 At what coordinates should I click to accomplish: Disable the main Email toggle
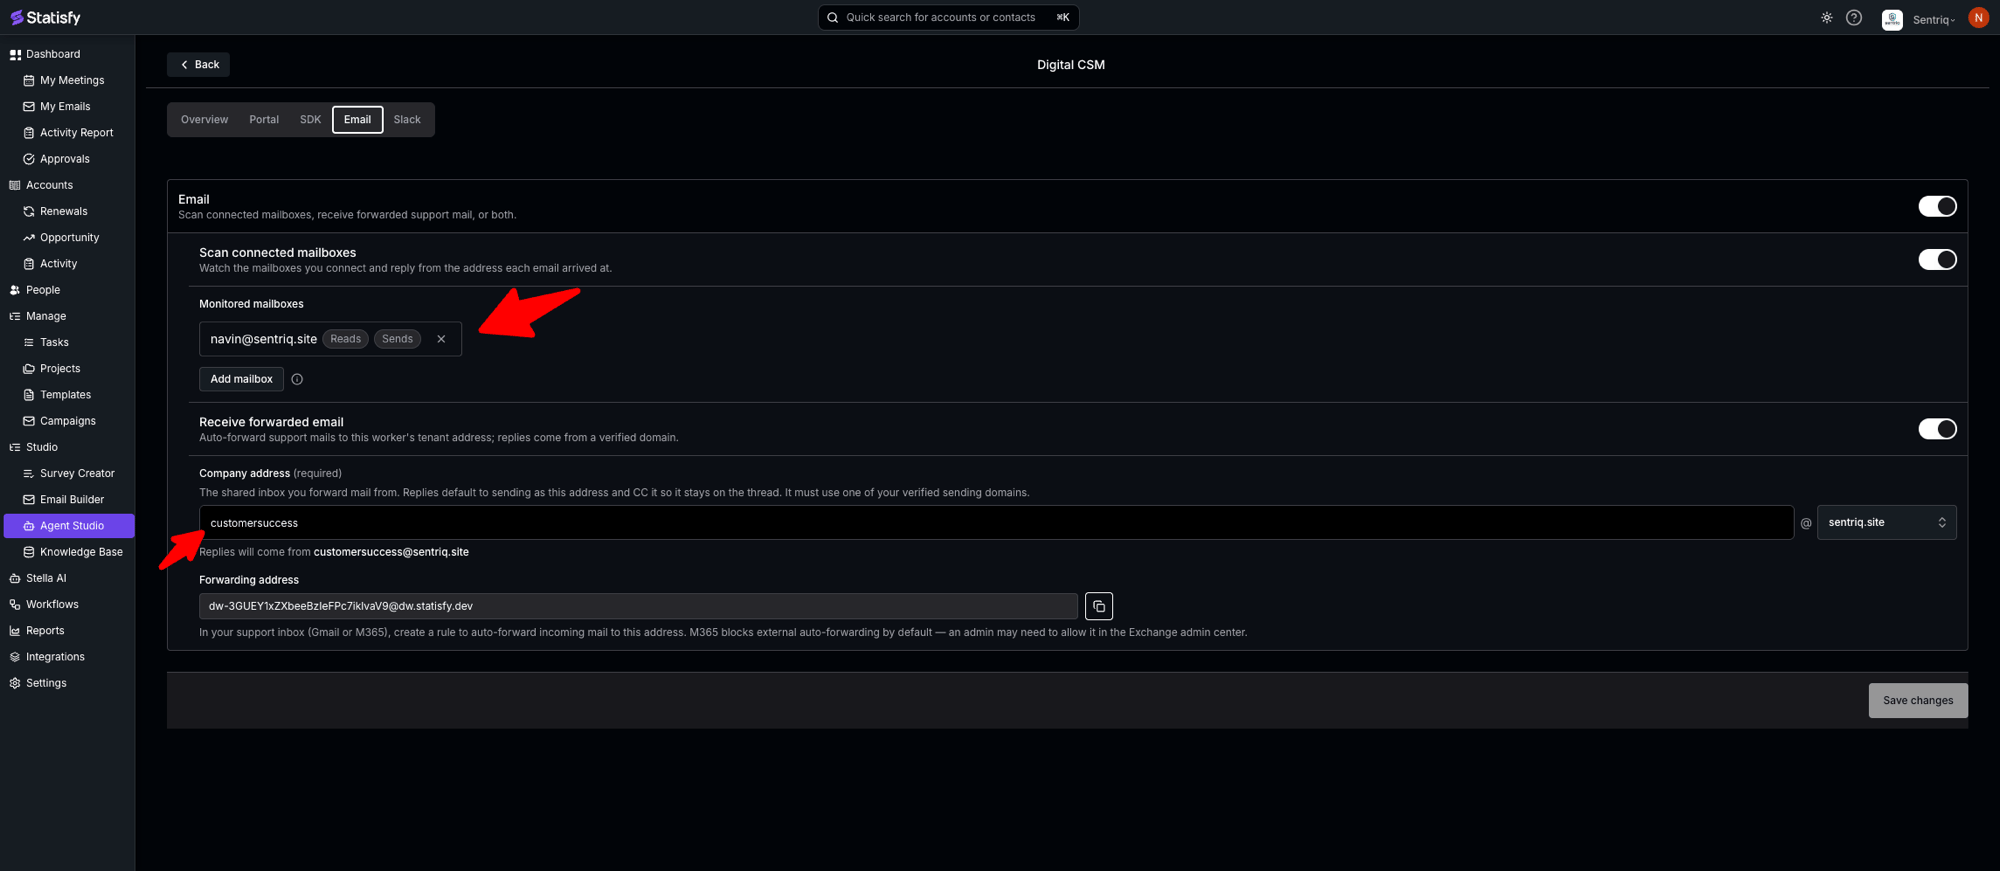point(1937,206)
